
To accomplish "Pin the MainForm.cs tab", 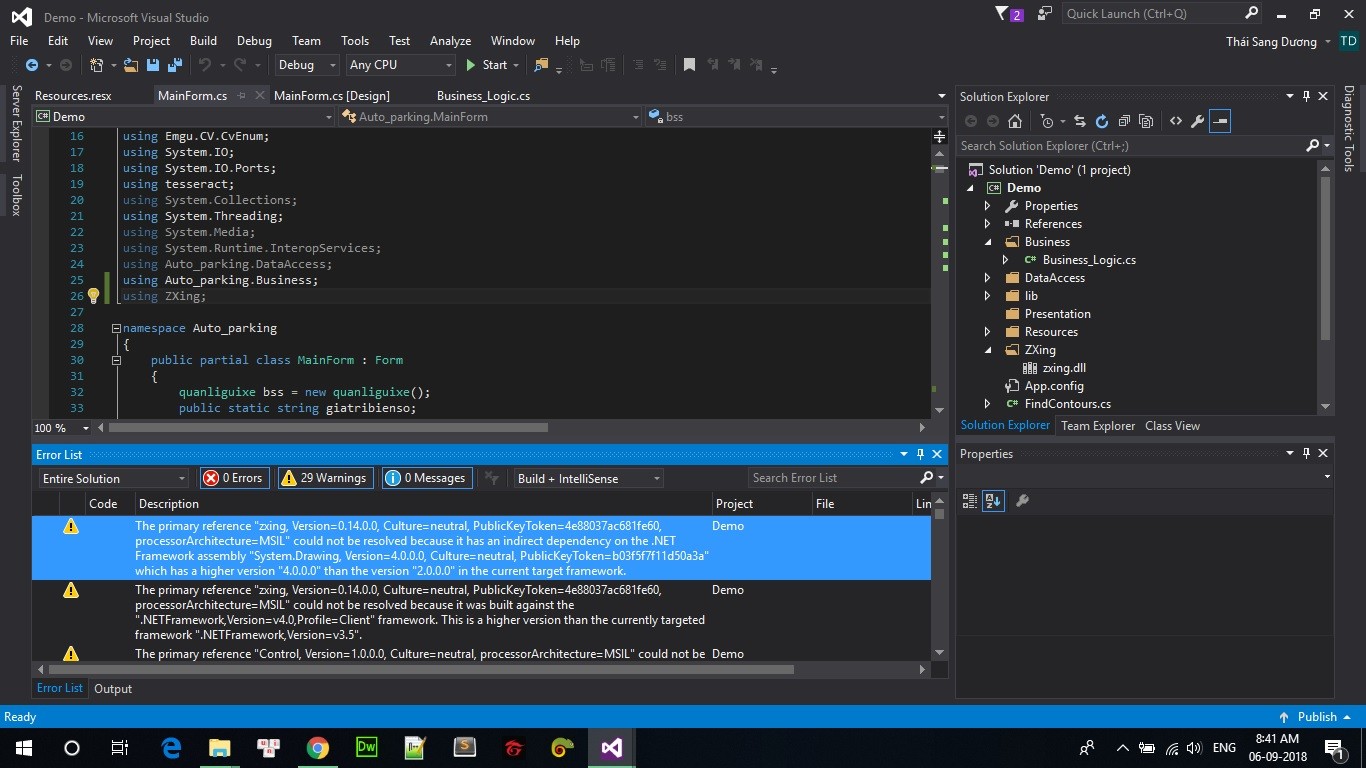I will click(x=243, y=96).
